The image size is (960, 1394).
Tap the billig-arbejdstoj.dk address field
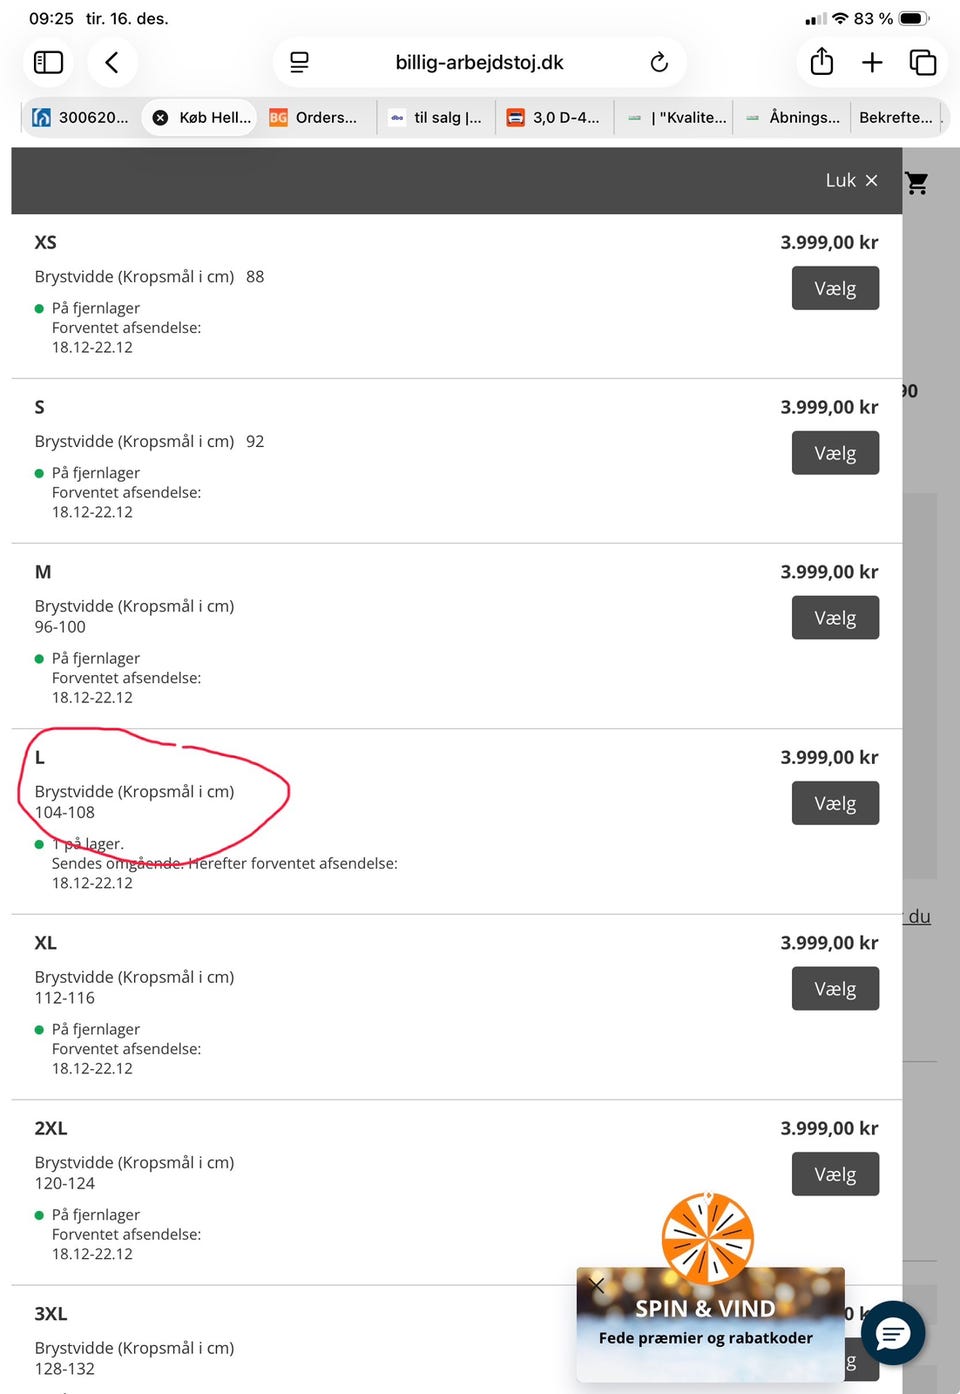(x=479, y=62)
